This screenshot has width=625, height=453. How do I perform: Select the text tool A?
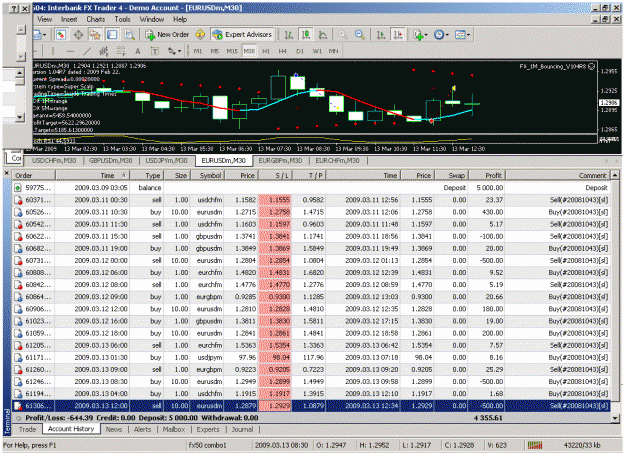coord(138,51)
